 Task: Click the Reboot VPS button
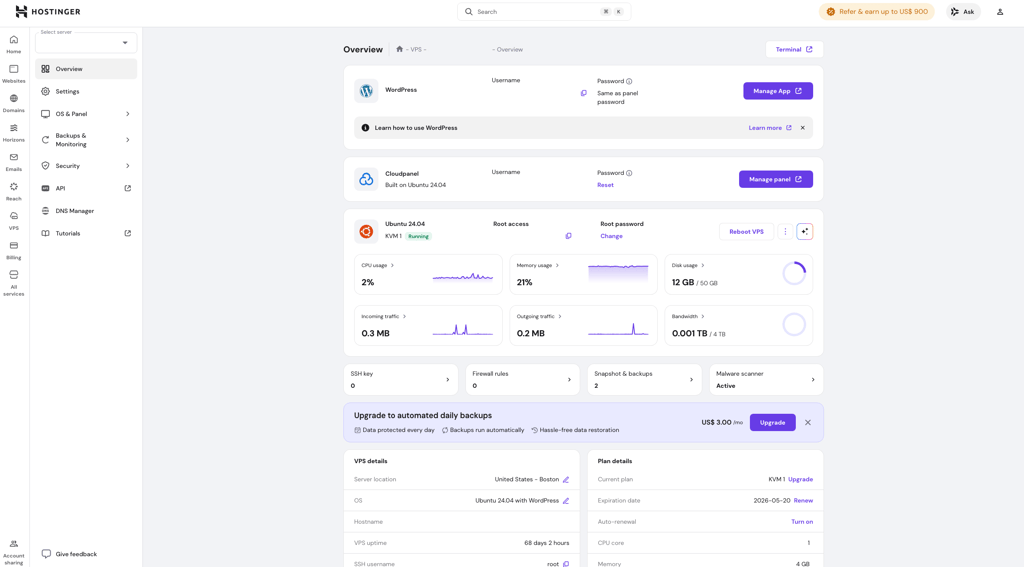pos(746,231)
